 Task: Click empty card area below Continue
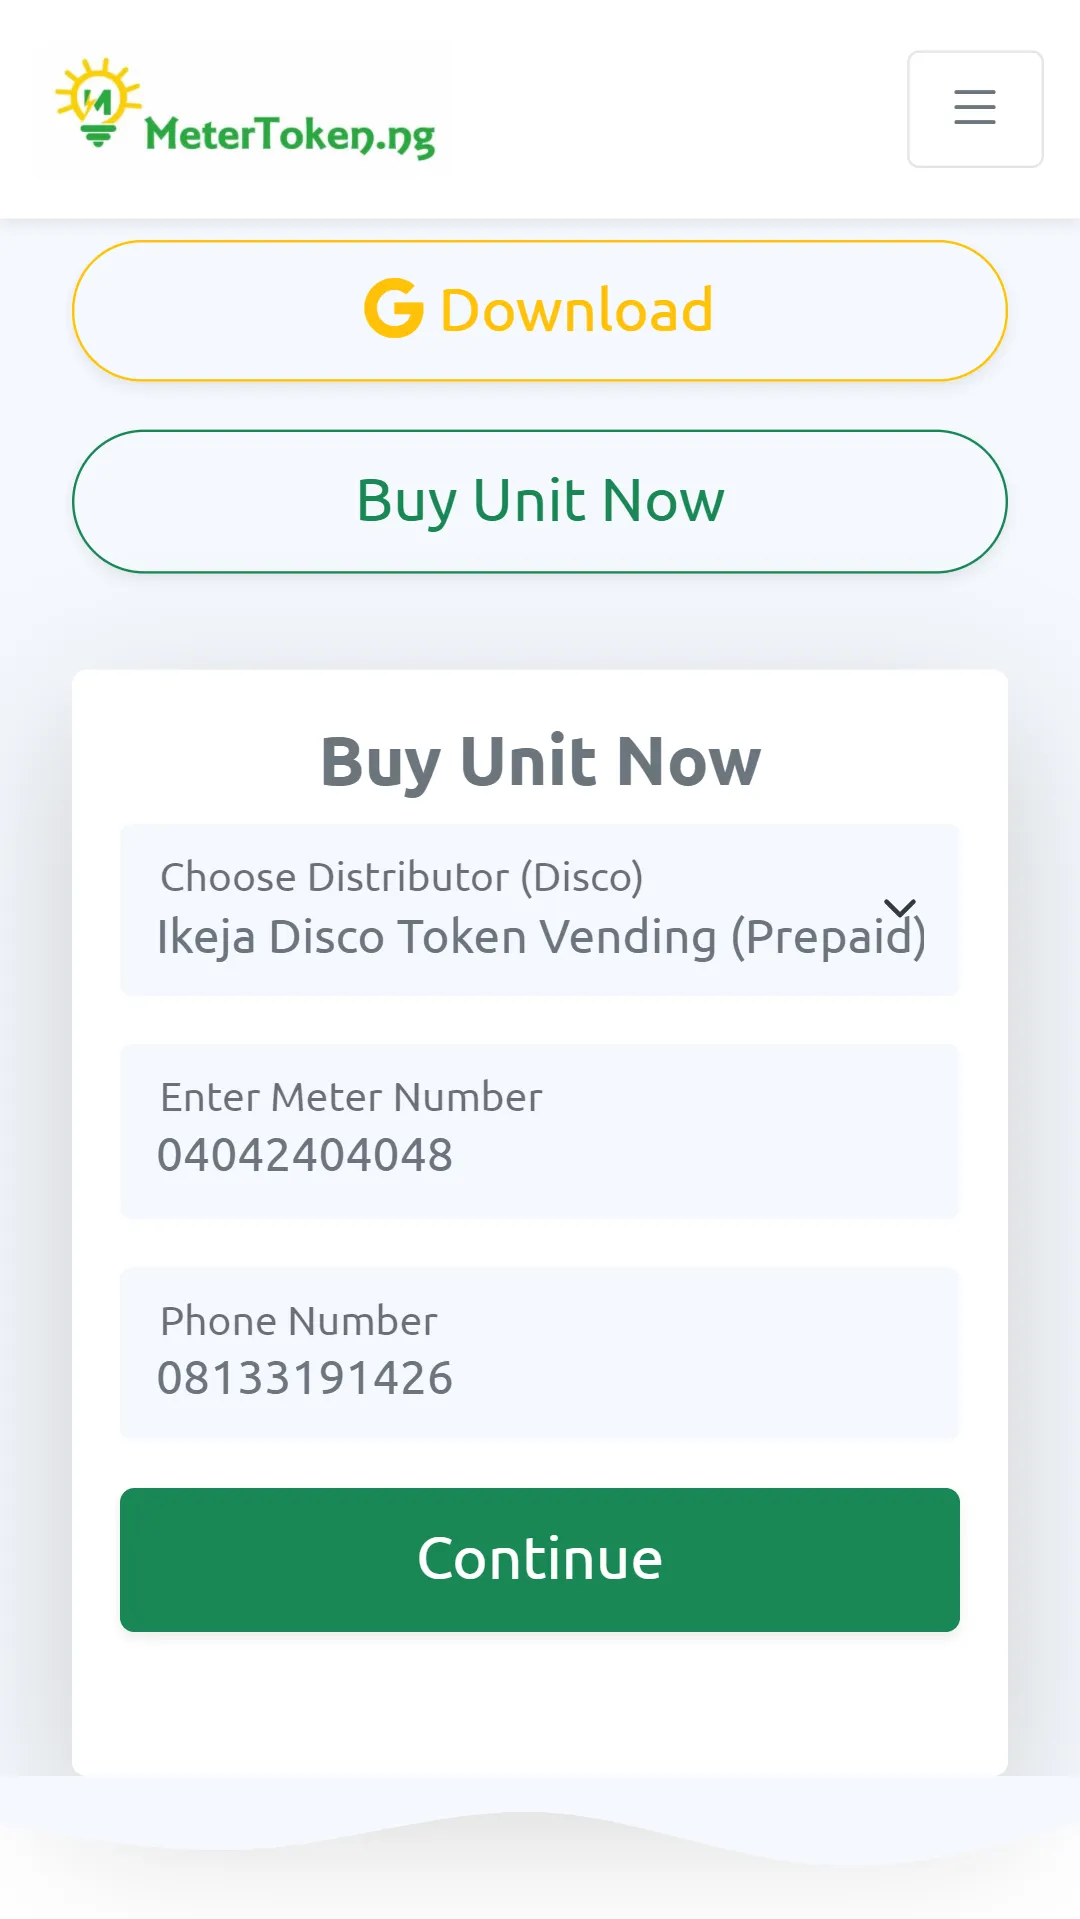[540, 1703]
